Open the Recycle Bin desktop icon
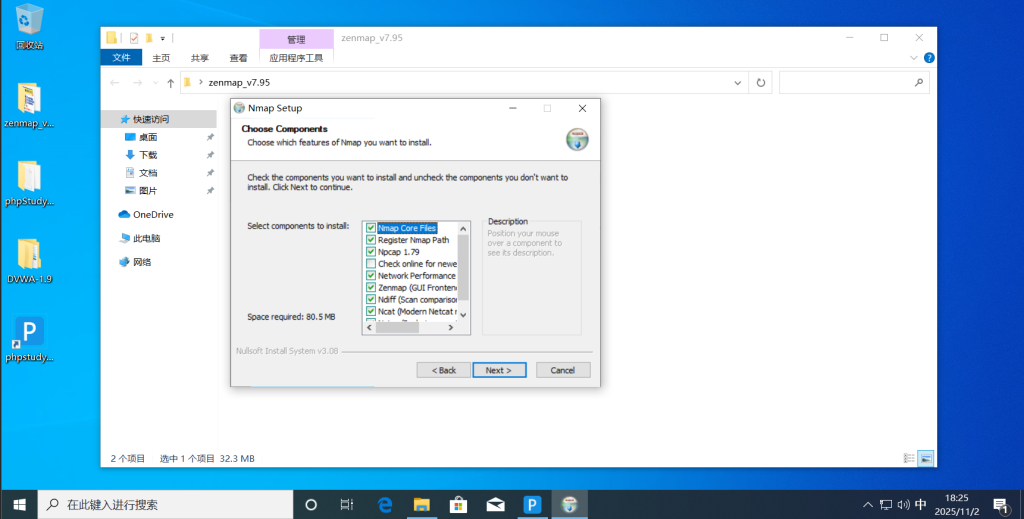This screenshot has height=519, width=1024. pos(30,25)
